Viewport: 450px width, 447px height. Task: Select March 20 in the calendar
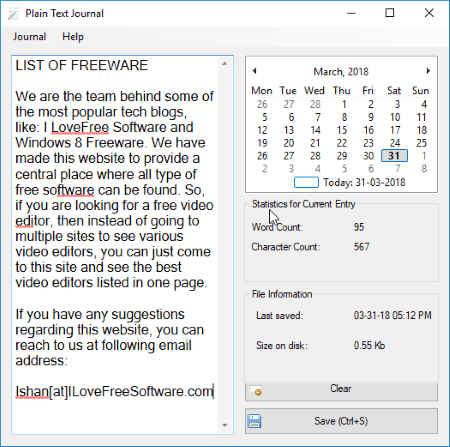[289, 143]
